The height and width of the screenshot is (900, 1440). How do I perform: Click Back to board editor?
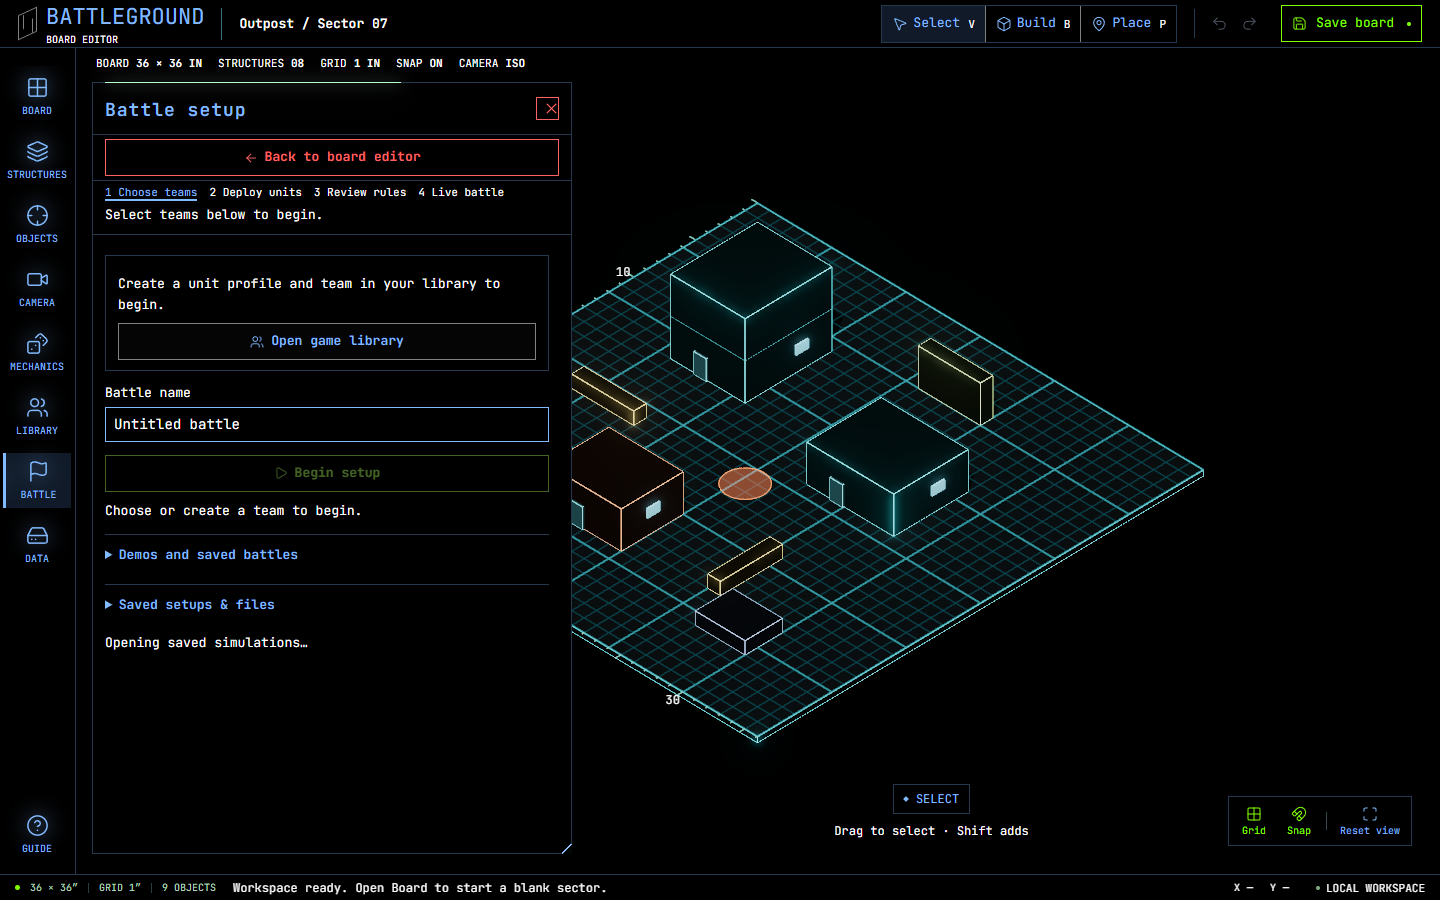(332, 157)
